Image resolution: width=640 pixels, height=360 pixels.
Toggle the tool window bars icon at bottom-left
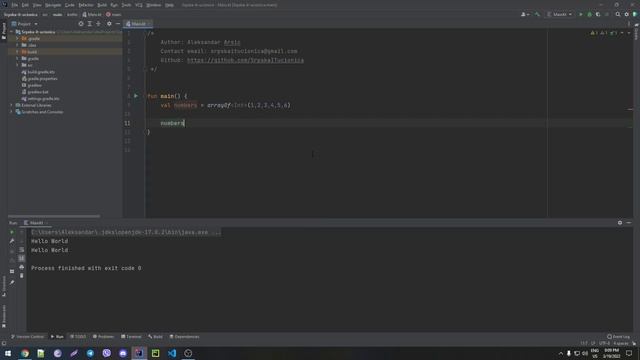tap(4, 343)
